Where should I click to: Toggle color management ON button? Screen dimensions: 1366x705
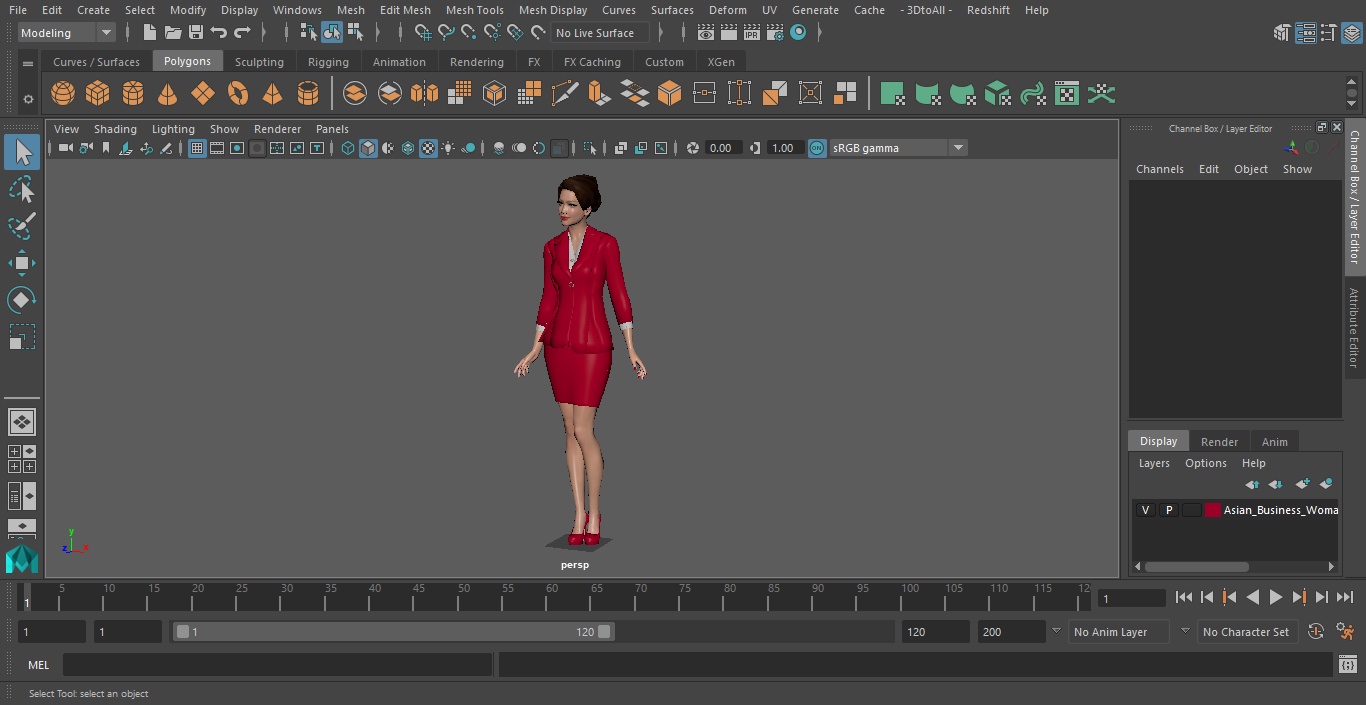tap(817, 148)
